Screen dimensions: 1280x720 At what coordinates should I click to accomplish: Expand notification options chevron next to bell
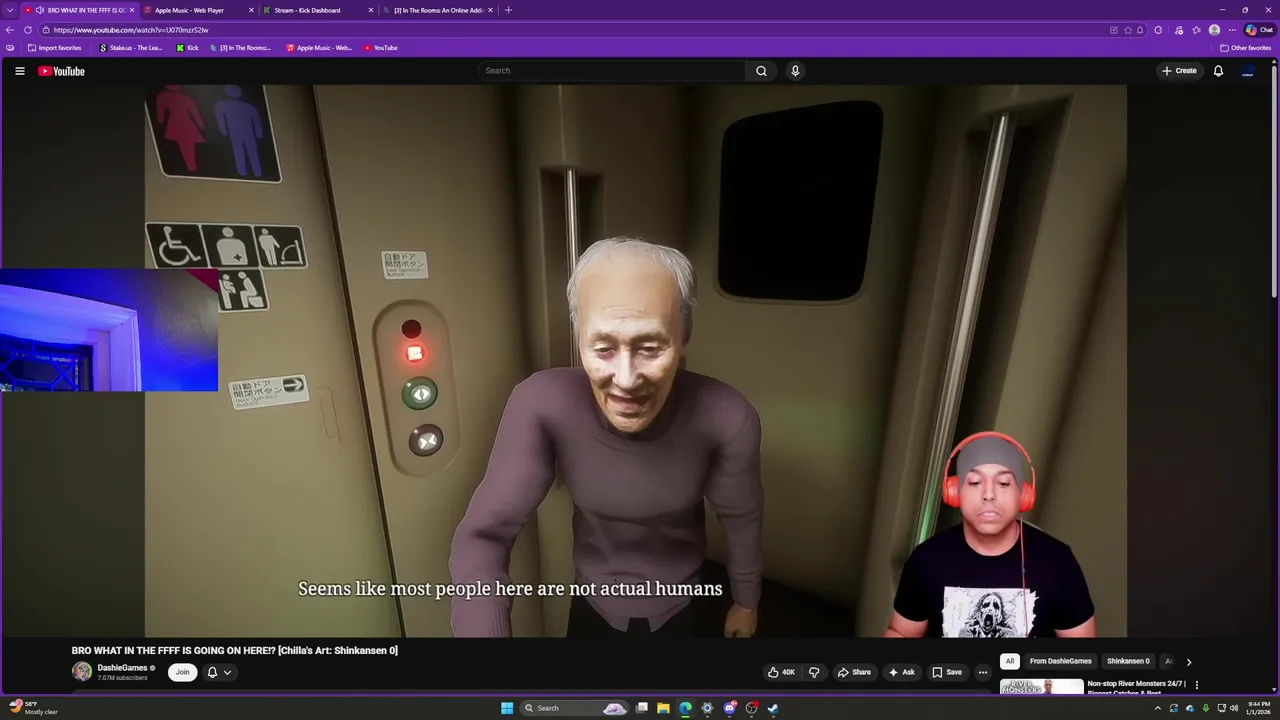point(228,672)
